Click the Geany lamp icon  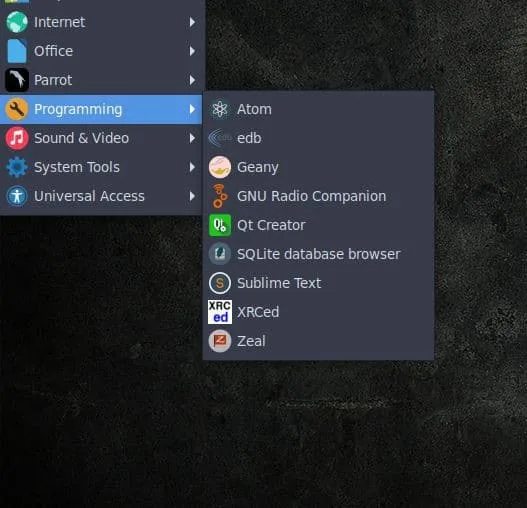pos(220,167)
